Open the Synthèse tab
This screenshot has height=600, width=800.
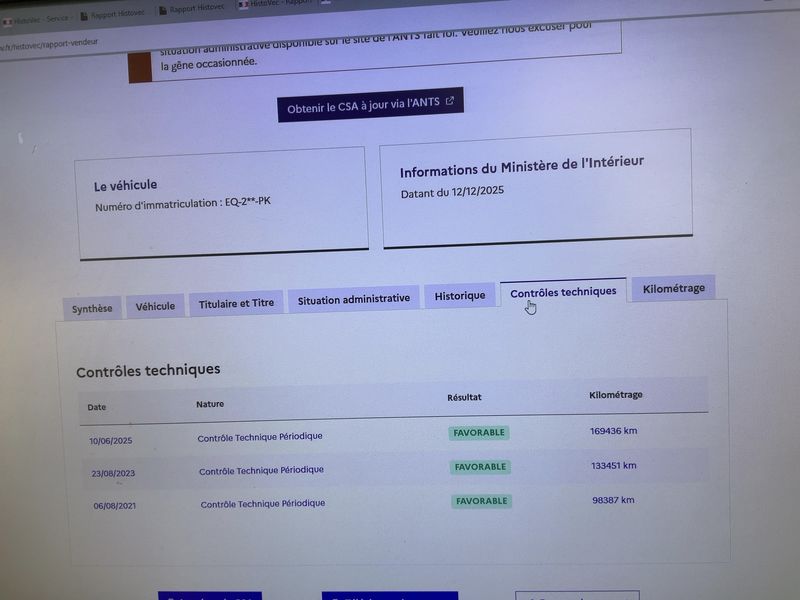[92, 309]
